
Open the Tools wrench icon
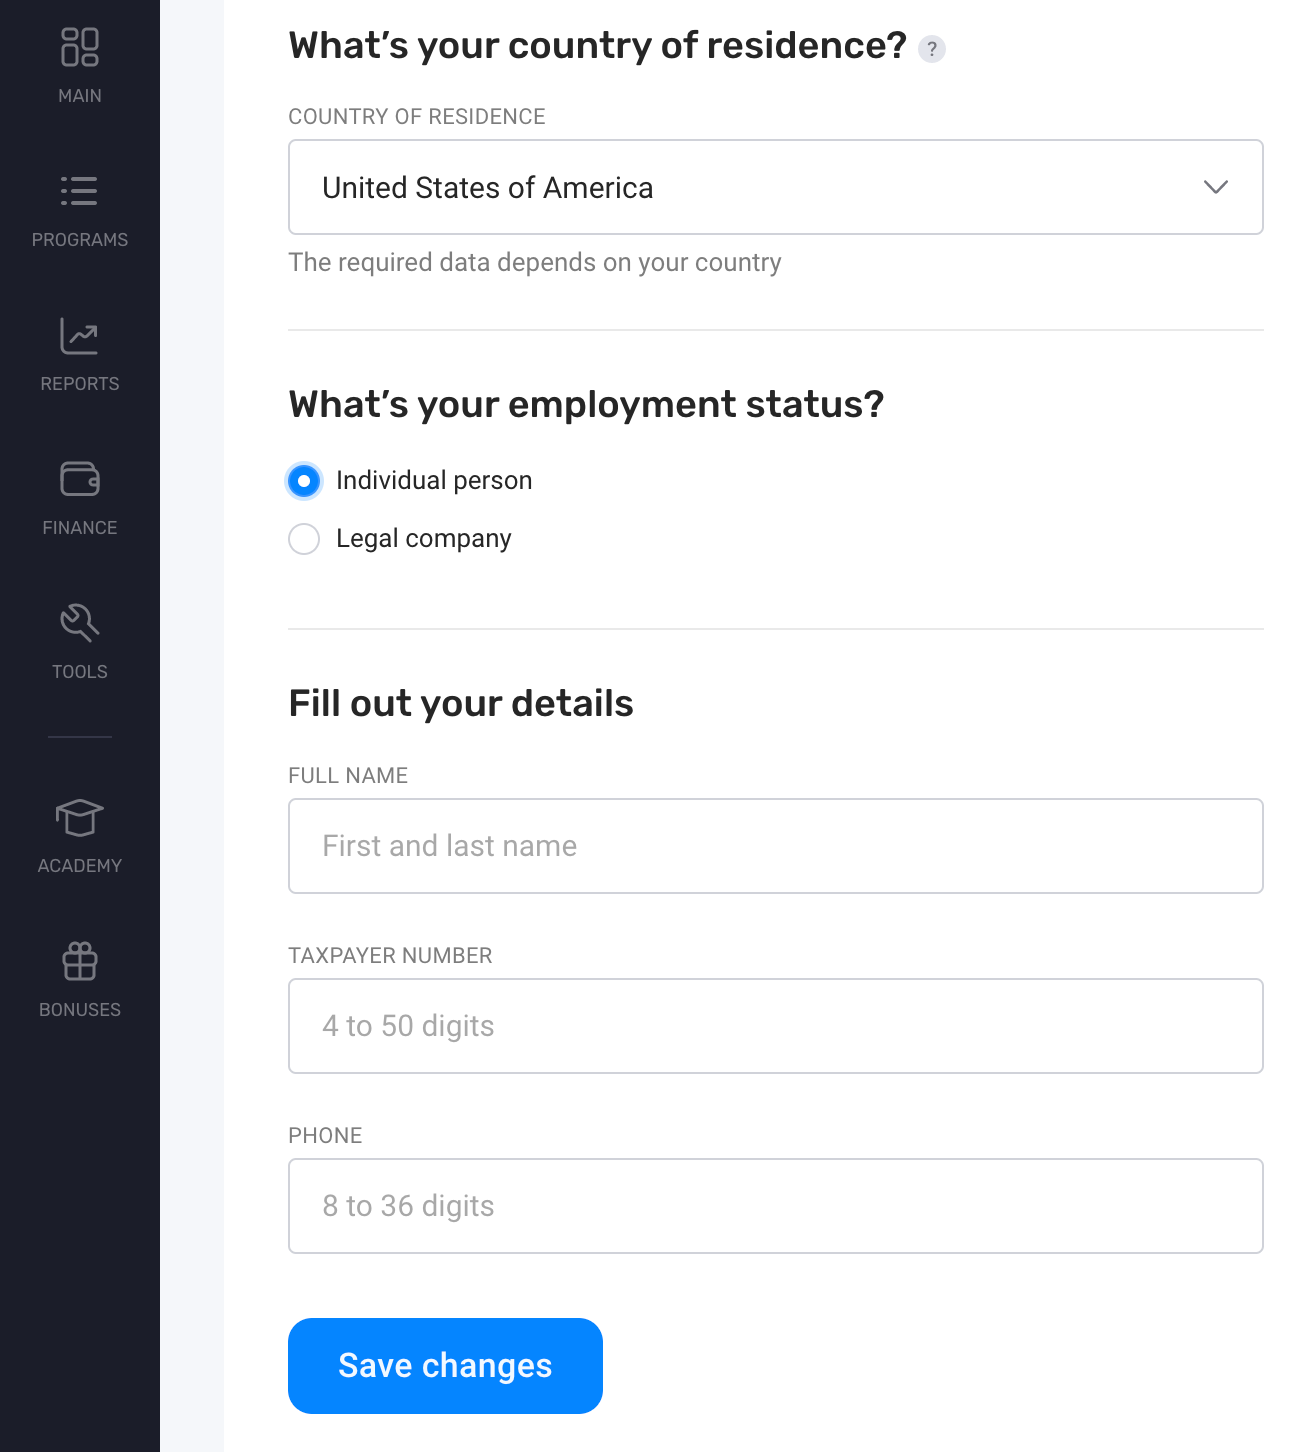pyautogui.click(x=80, y=623)
